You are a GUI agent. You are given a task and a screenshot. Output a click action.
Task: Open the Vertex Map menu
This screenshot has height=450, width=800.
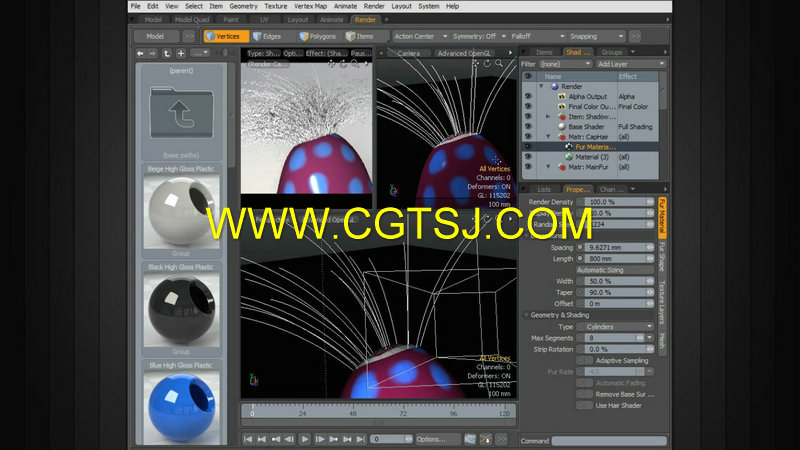(310, 6)
